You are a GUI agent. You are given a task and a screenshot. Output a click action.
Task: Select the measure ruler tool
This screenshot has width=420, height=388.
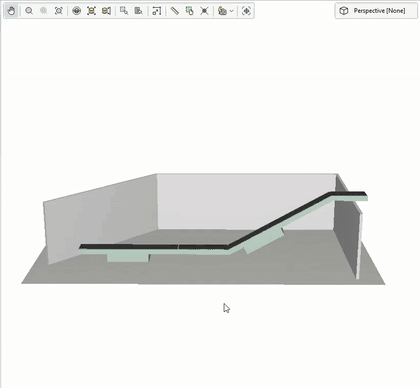point(175,11)
